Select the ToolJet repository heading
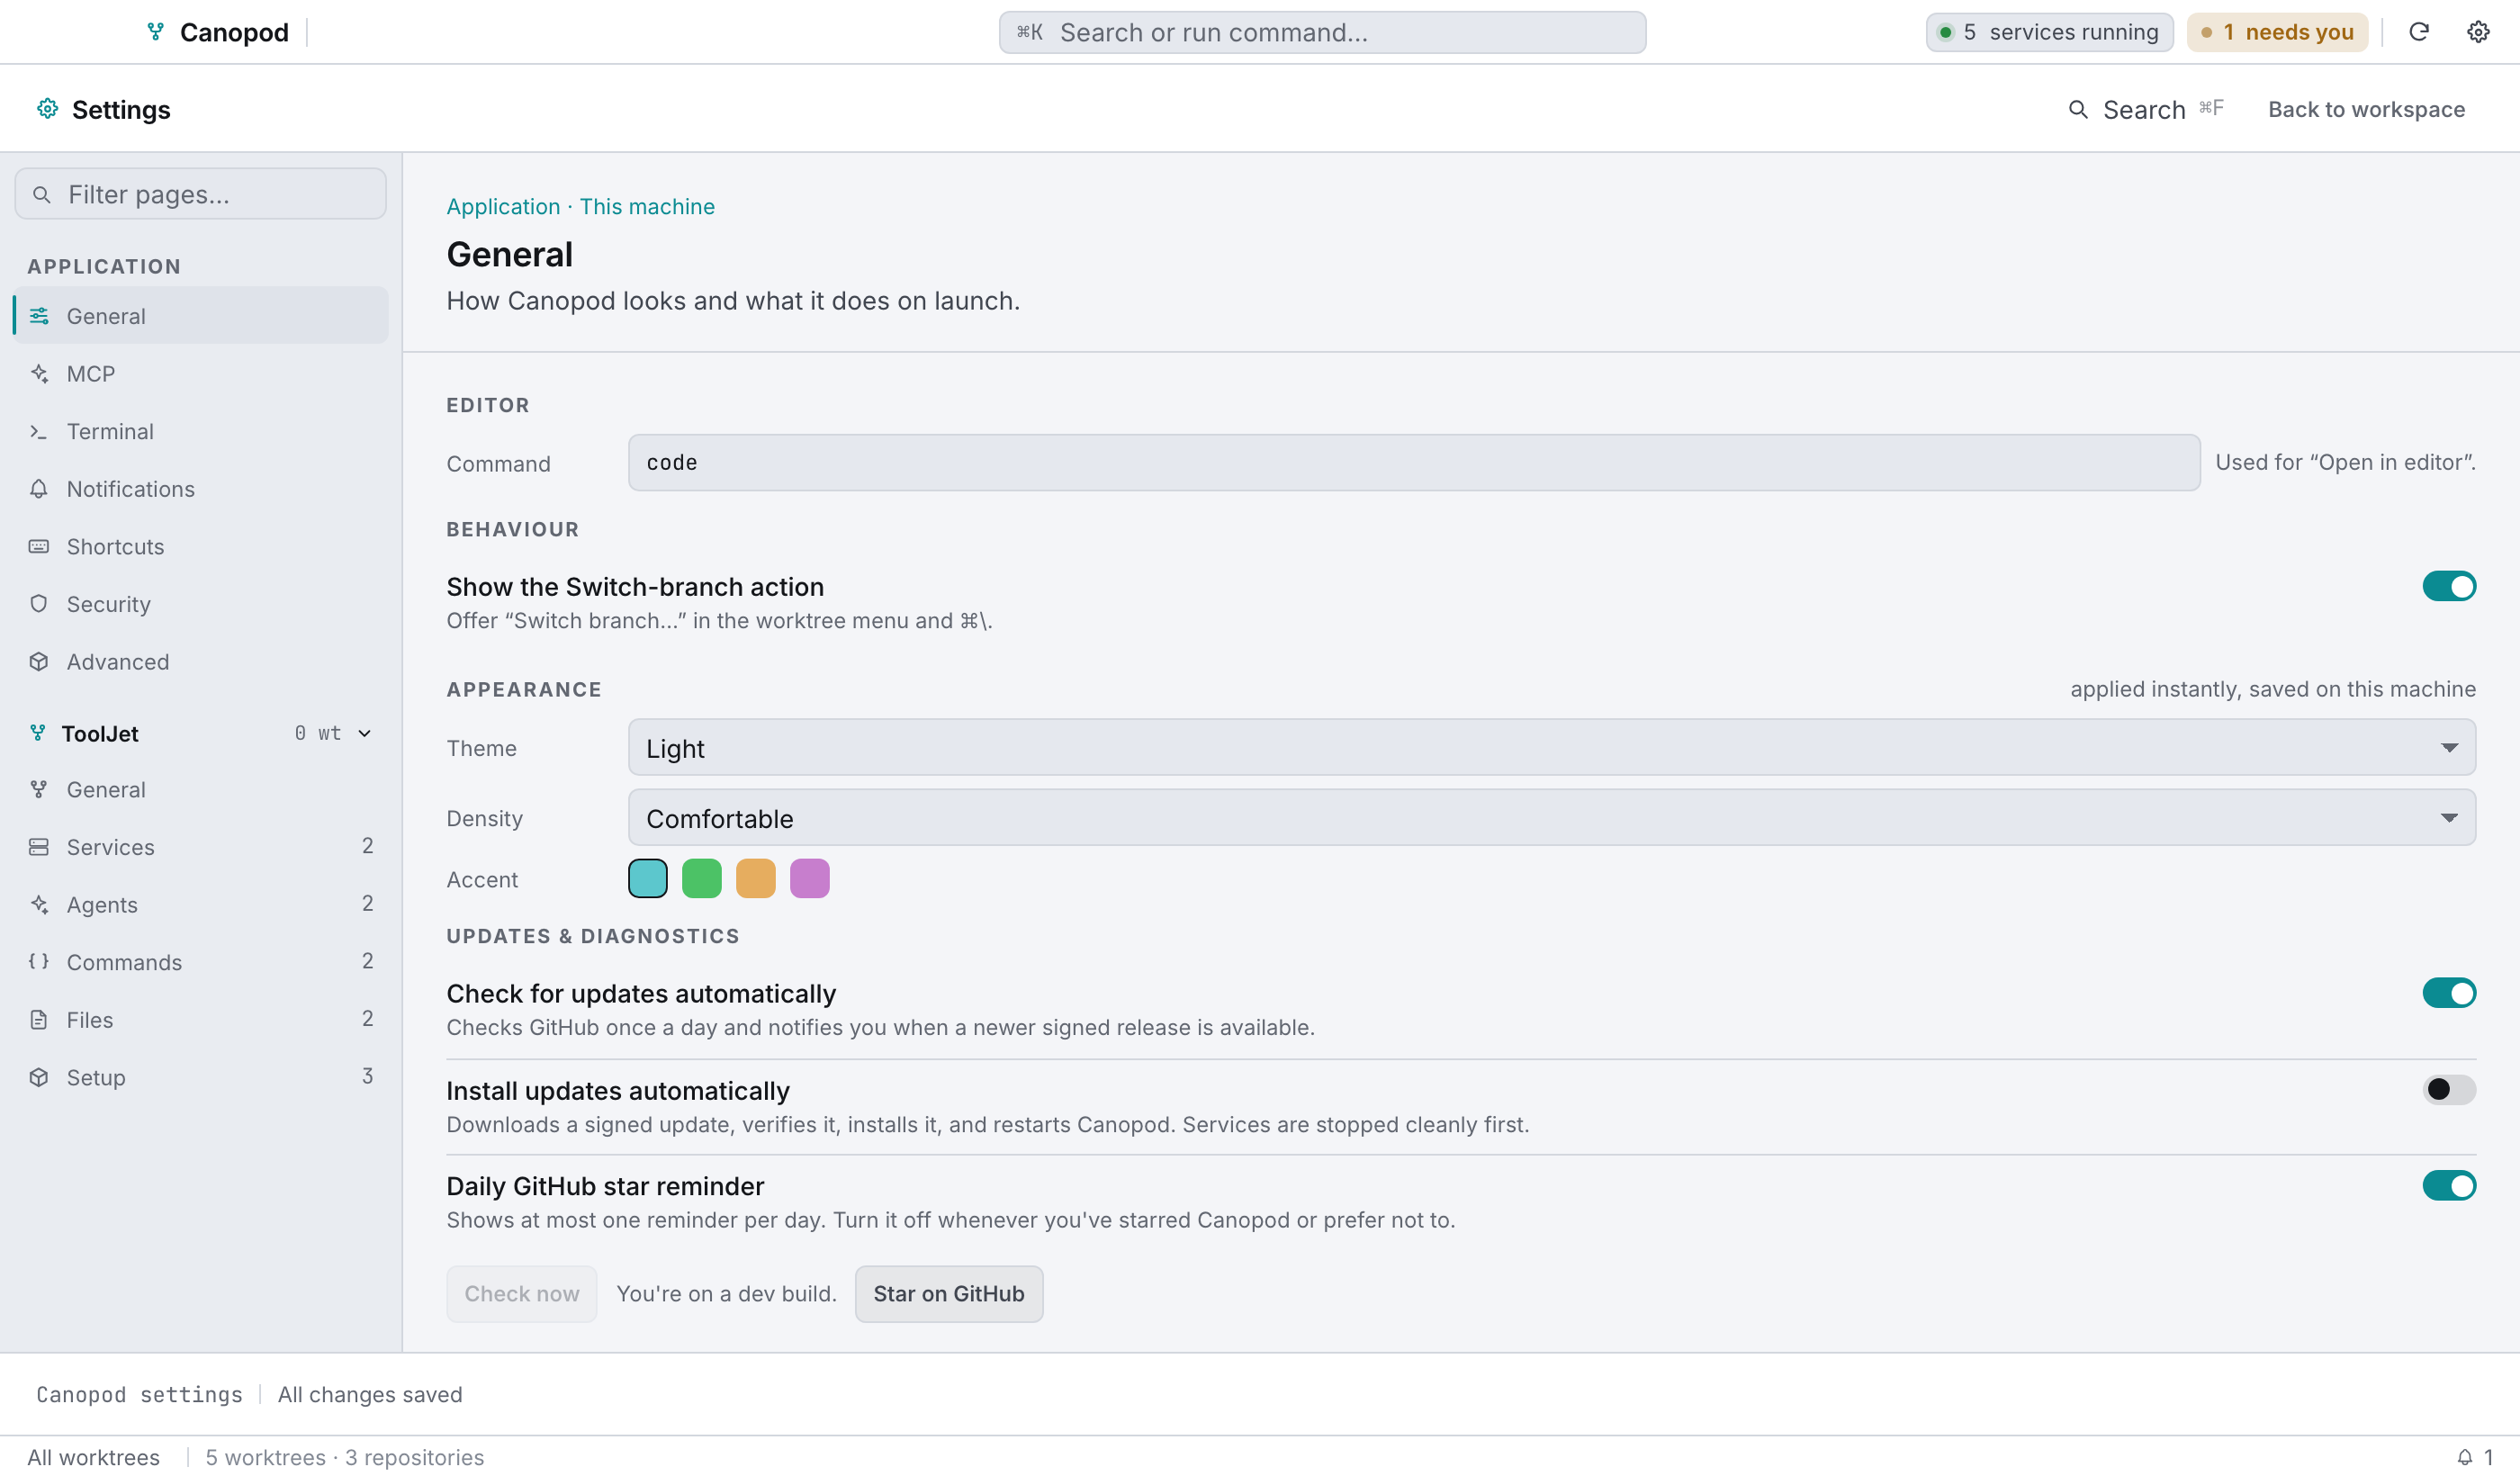Screen dimensions: 2520x1476 [100, 733]
